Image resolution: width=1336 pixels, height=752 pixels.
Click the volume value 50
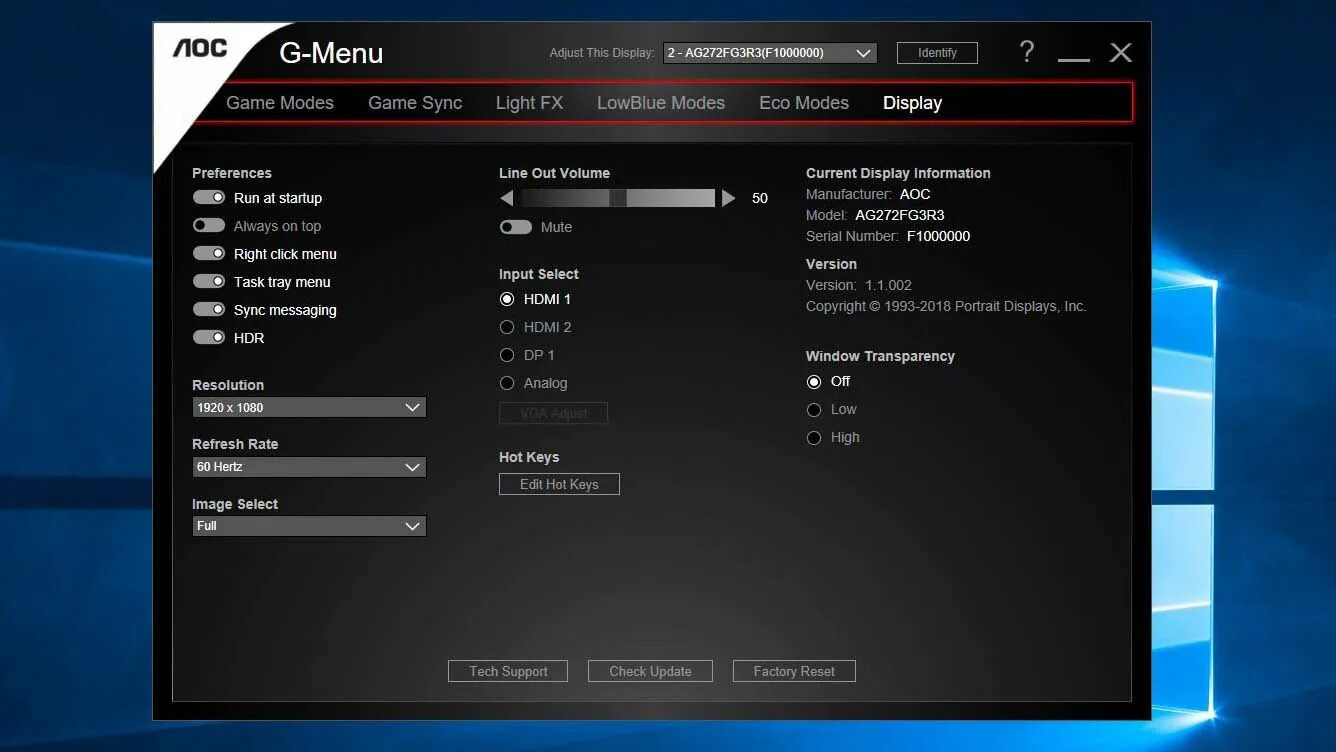(x=760, y=198)
